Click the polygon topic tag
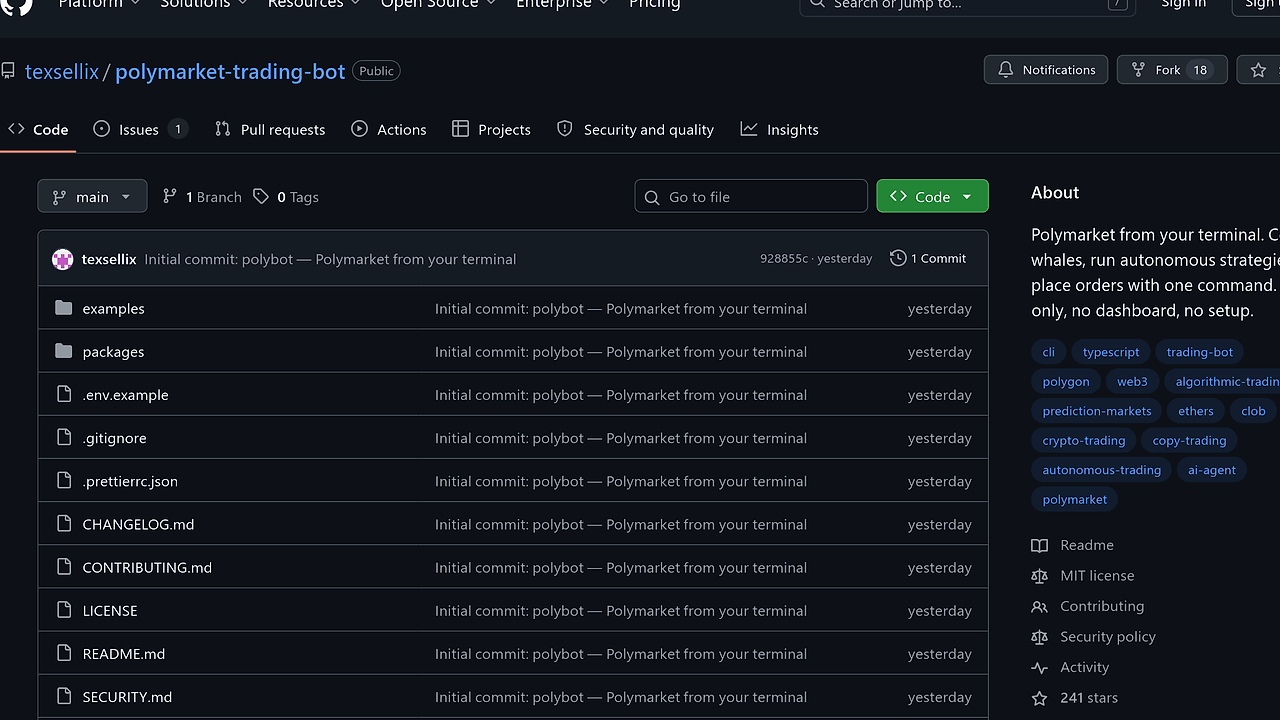 coord(1066,381)
